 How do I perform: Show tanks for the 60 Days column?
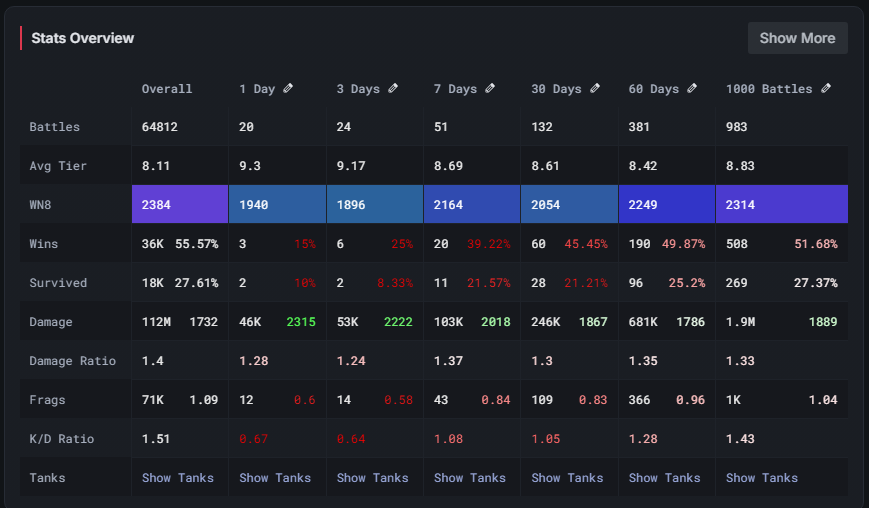665,478
